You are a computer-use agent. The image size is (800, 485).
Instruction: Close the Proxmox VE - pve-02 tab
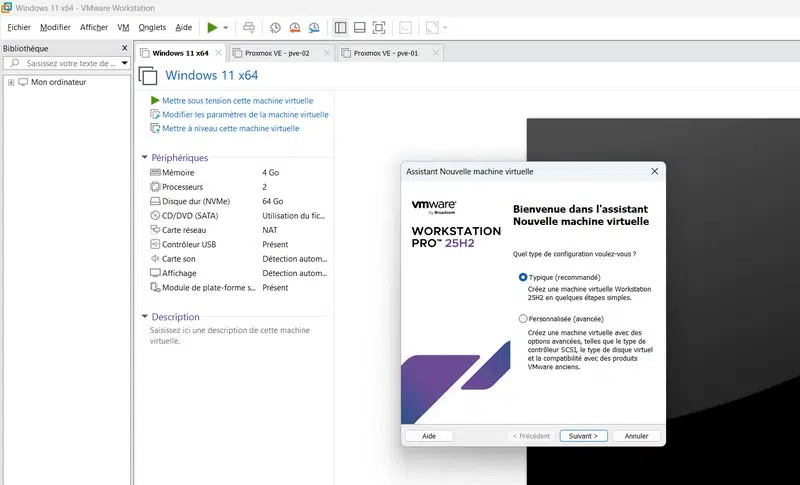327,53
